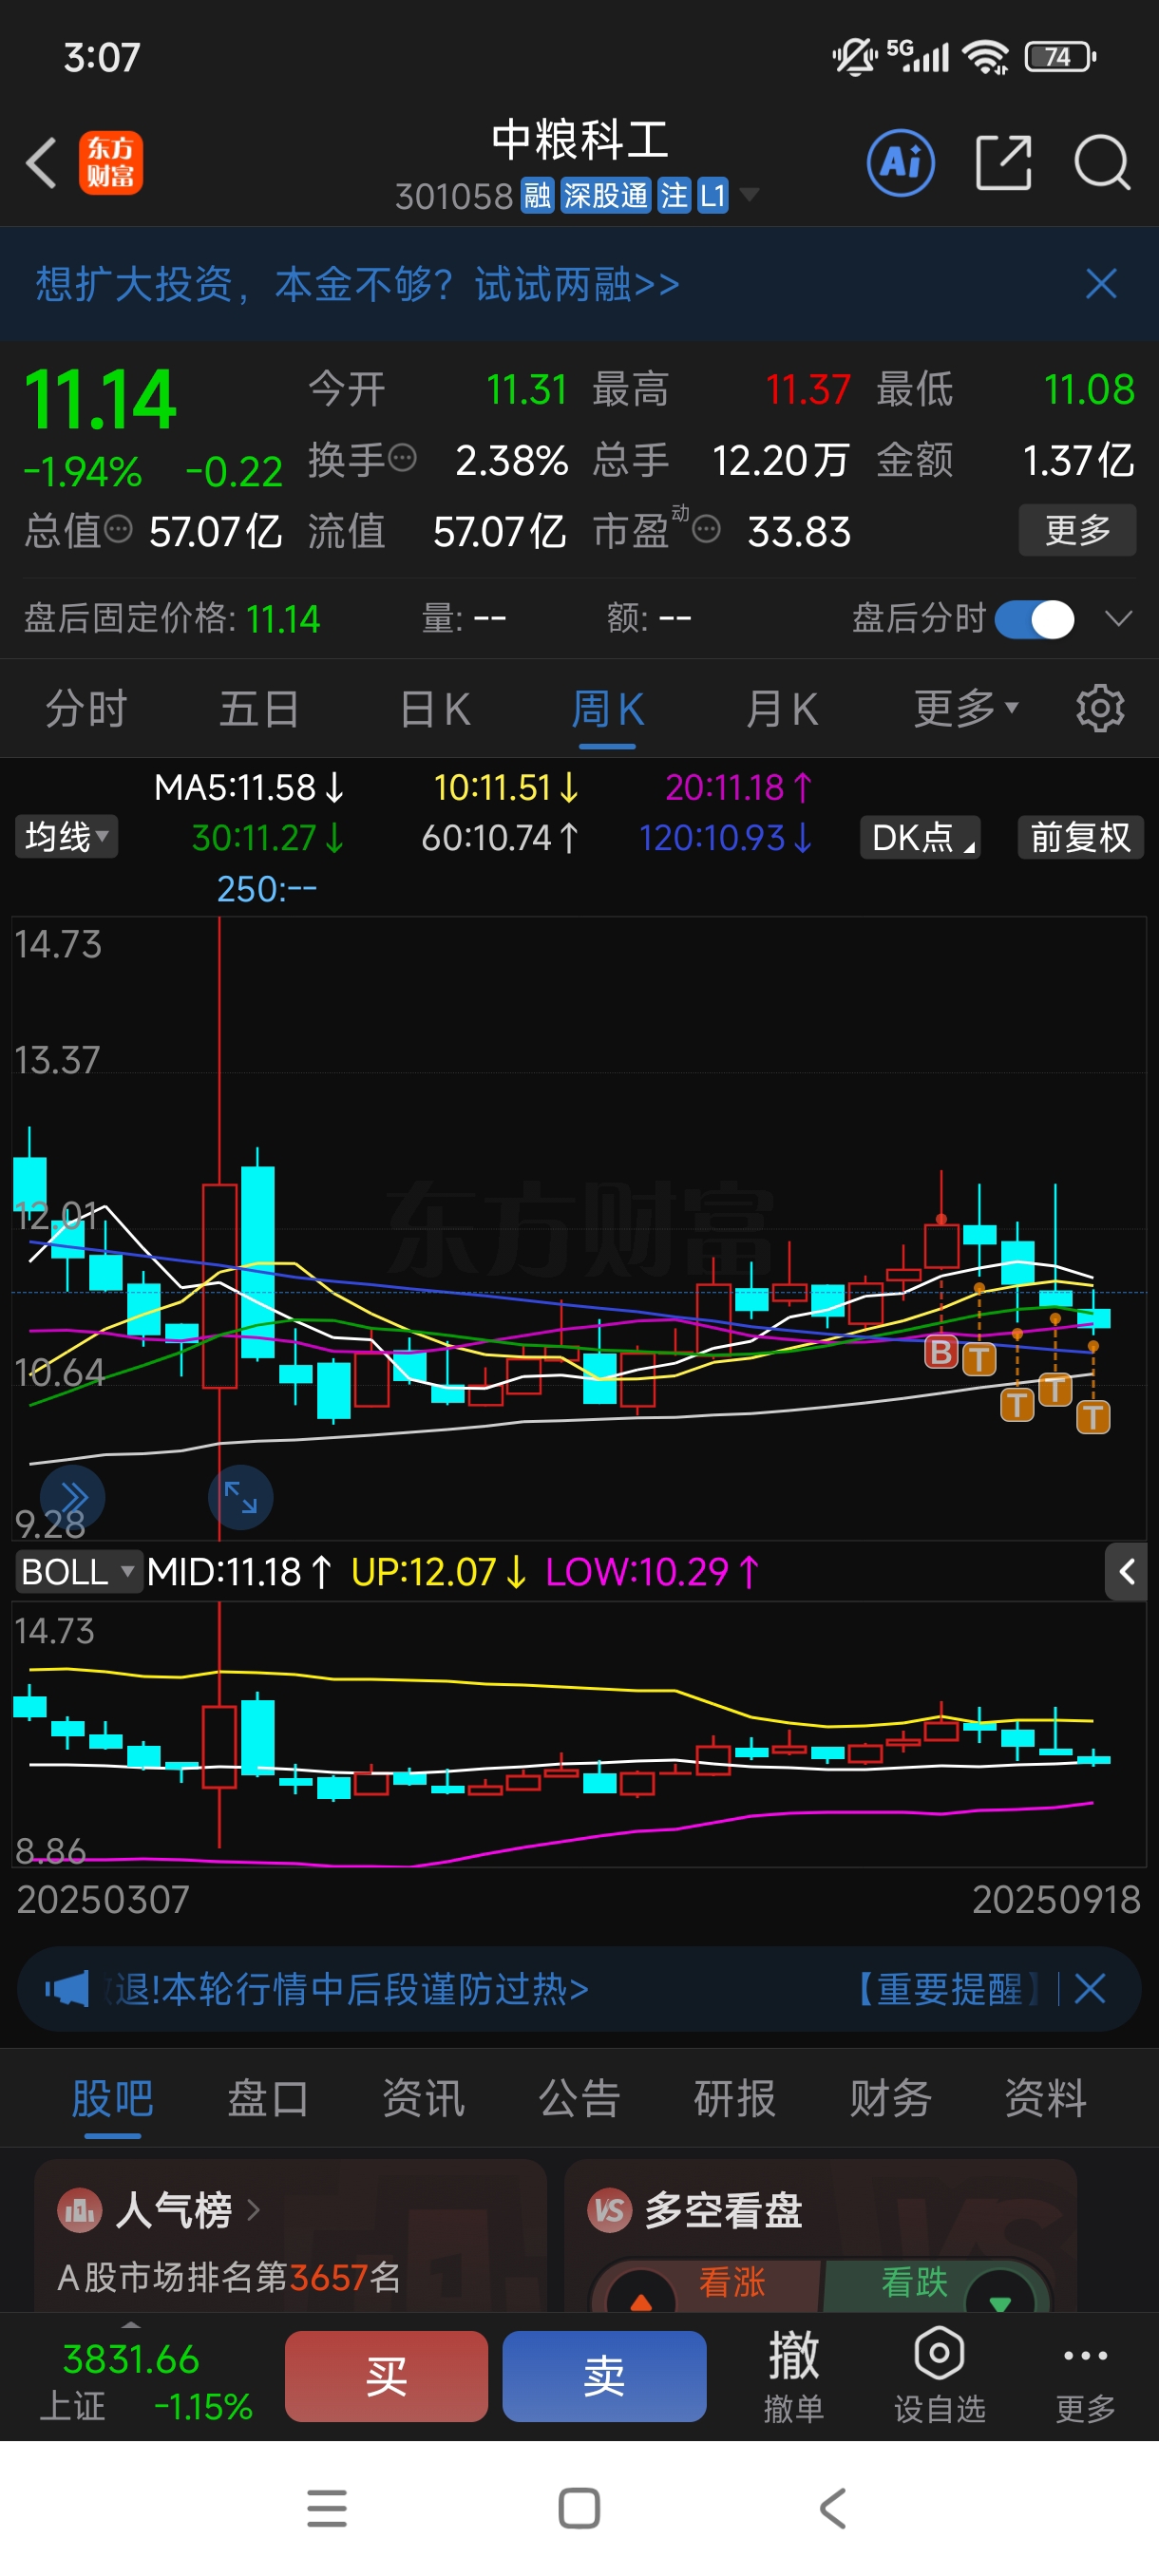Tap Android home navigation button
Image resolution: width=1159 pixels, height=2576 pixels.
pos(579,2508)
